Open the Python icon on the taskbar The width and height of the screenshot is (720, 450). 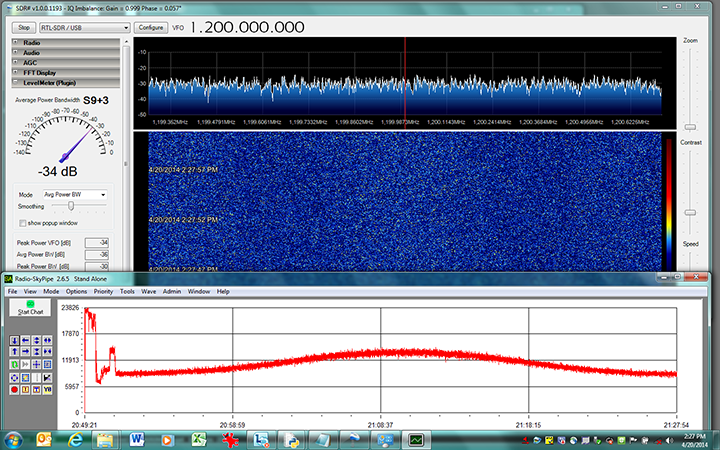click(292, 440)
